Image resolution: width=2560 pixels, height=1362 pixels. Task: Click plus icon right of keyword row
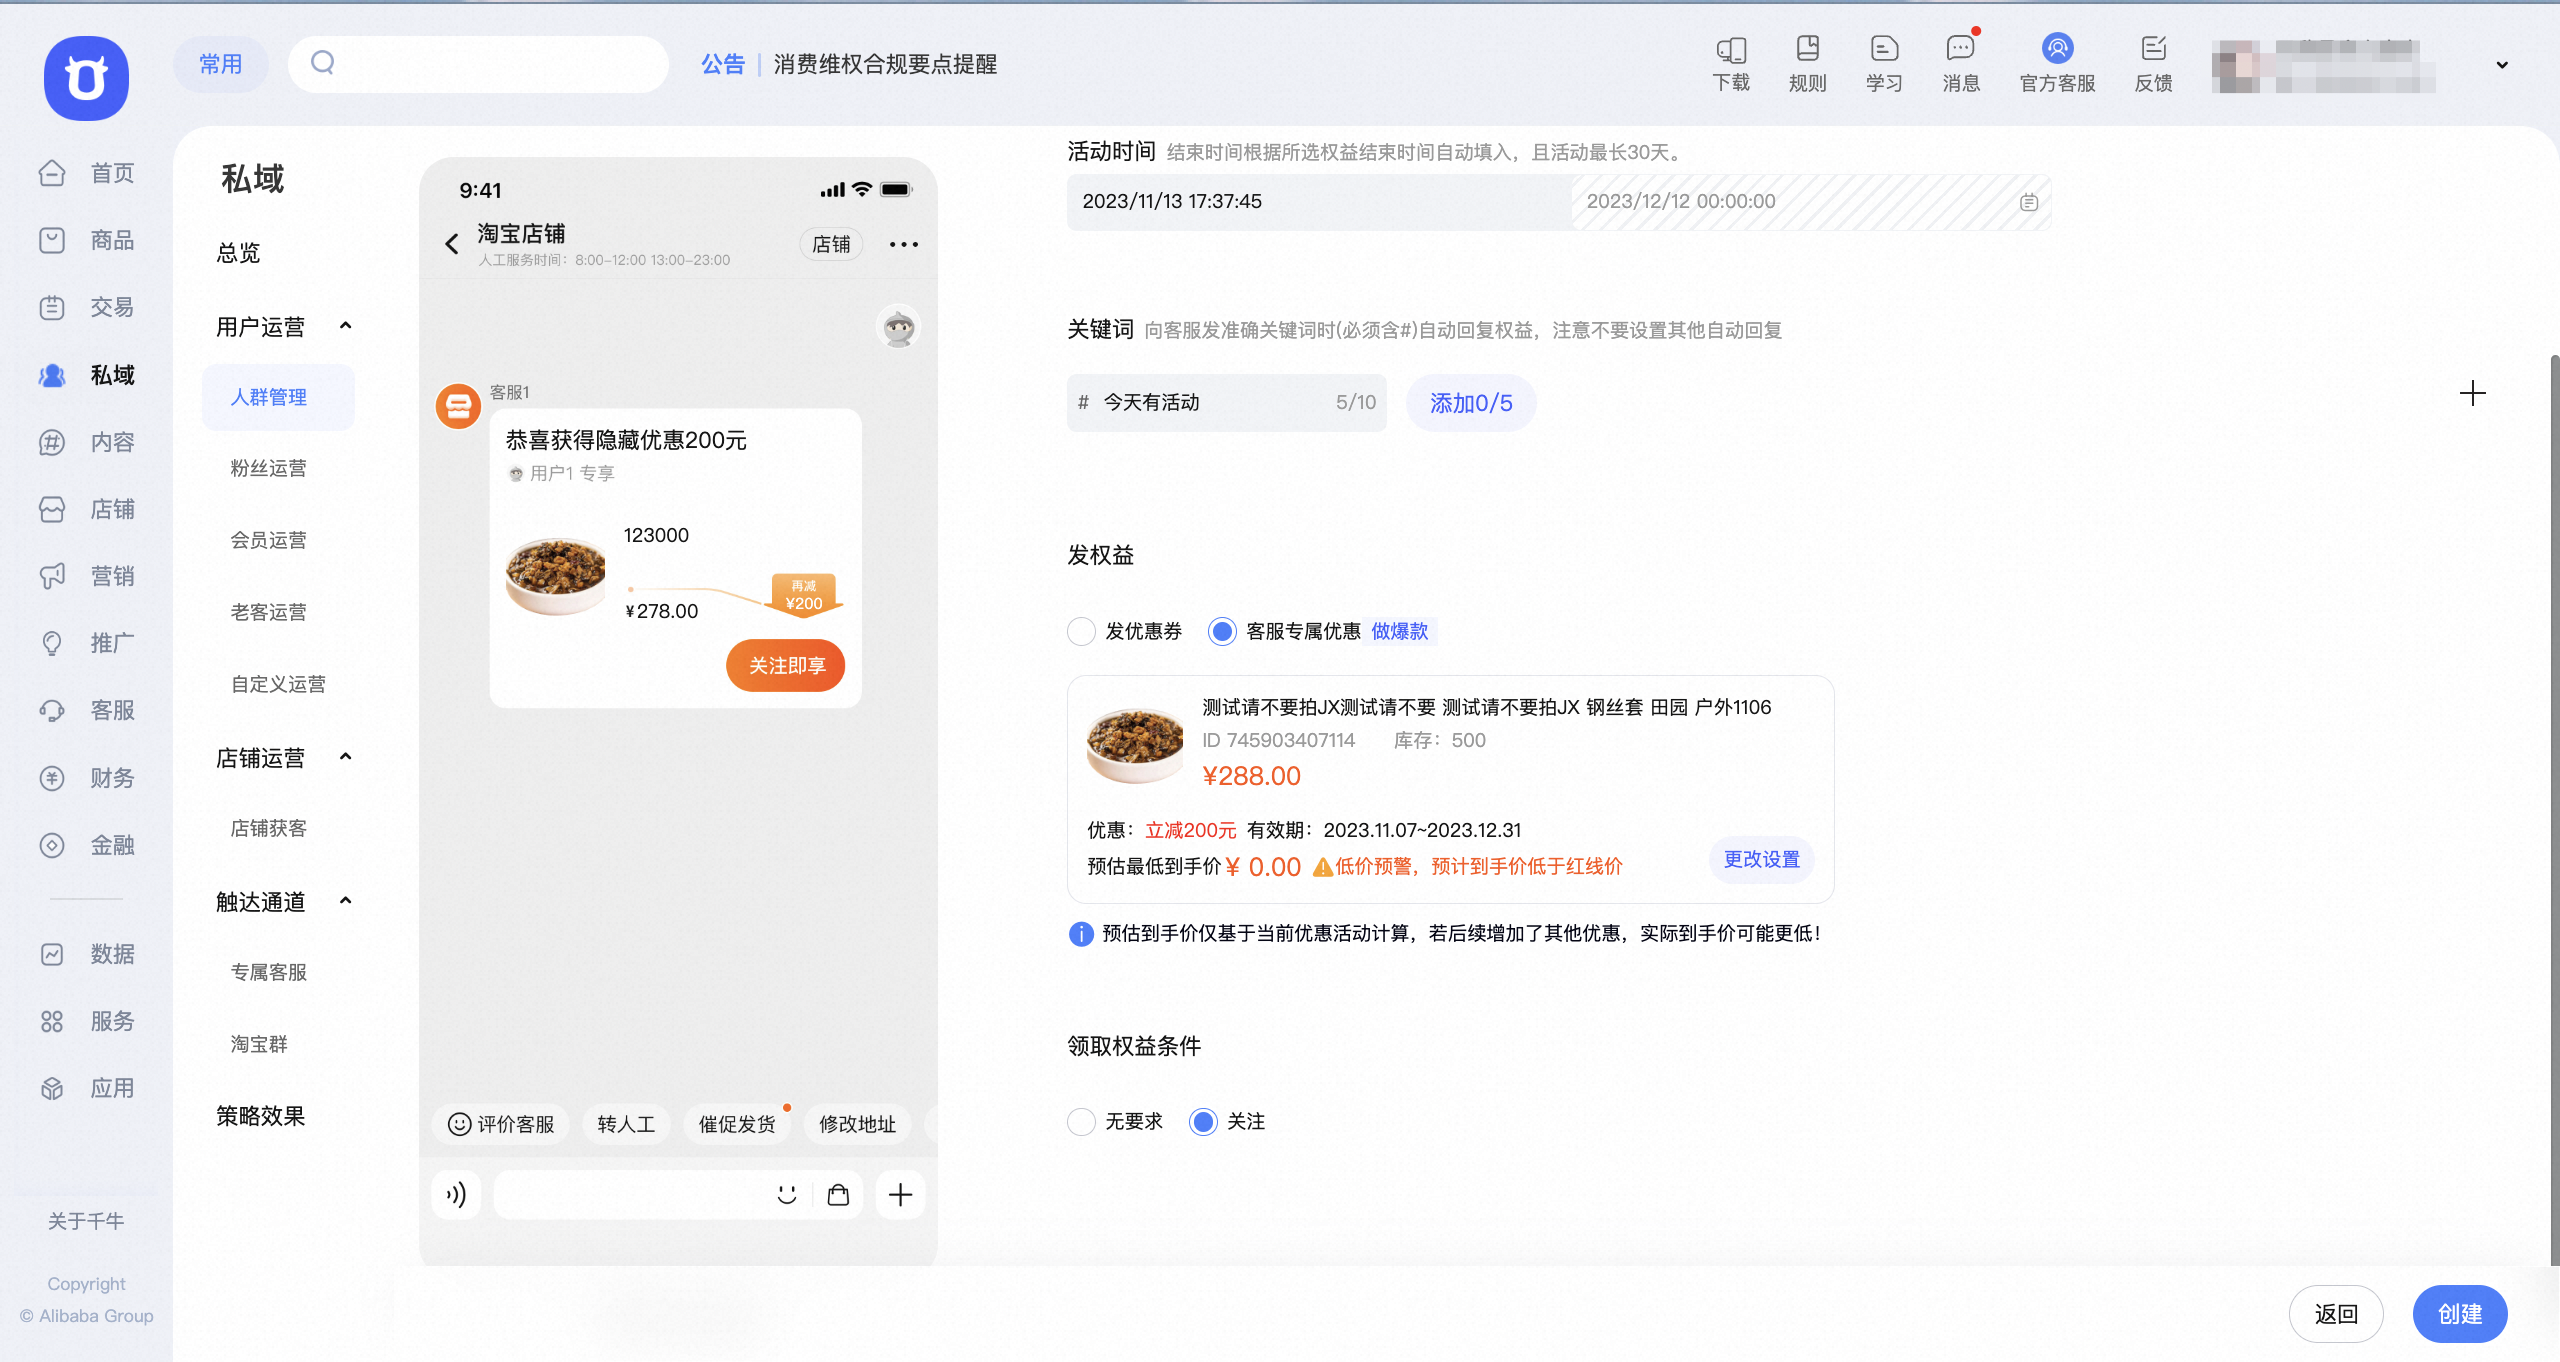pyautogui.click(x=2473, y=393)
